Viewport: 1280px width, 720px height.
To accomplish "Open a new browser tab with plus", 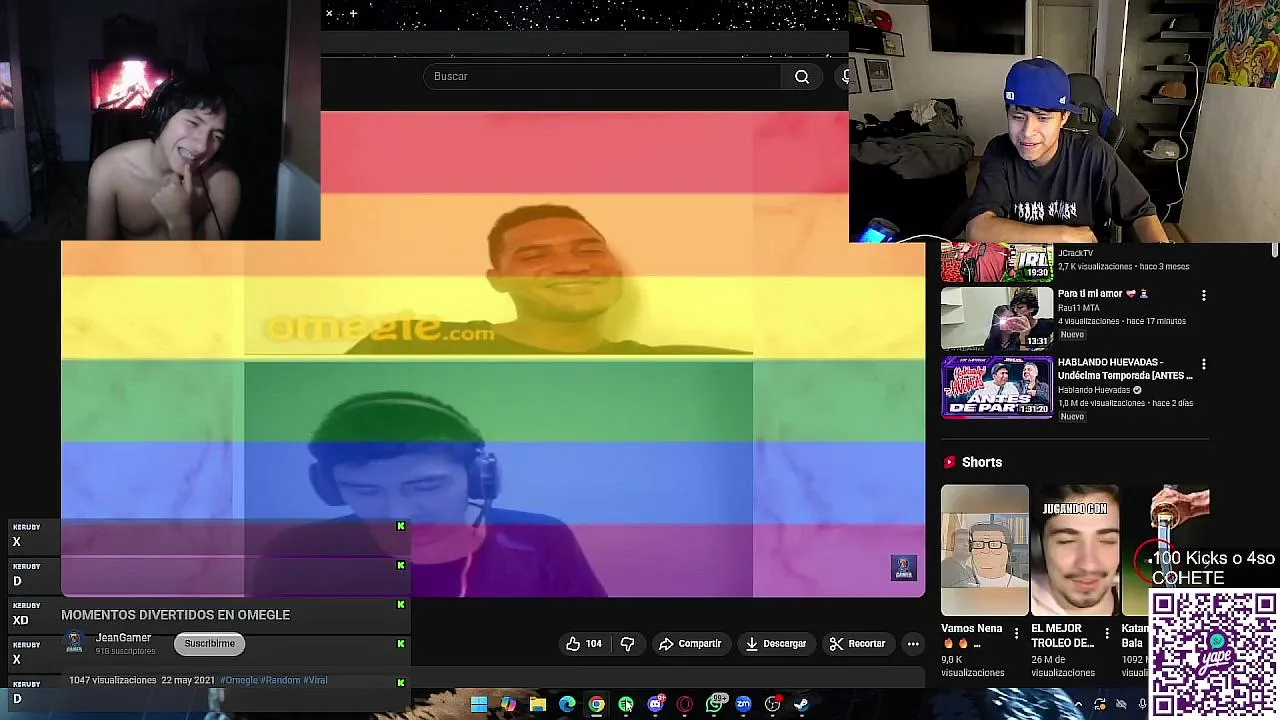I will [353, 13].
